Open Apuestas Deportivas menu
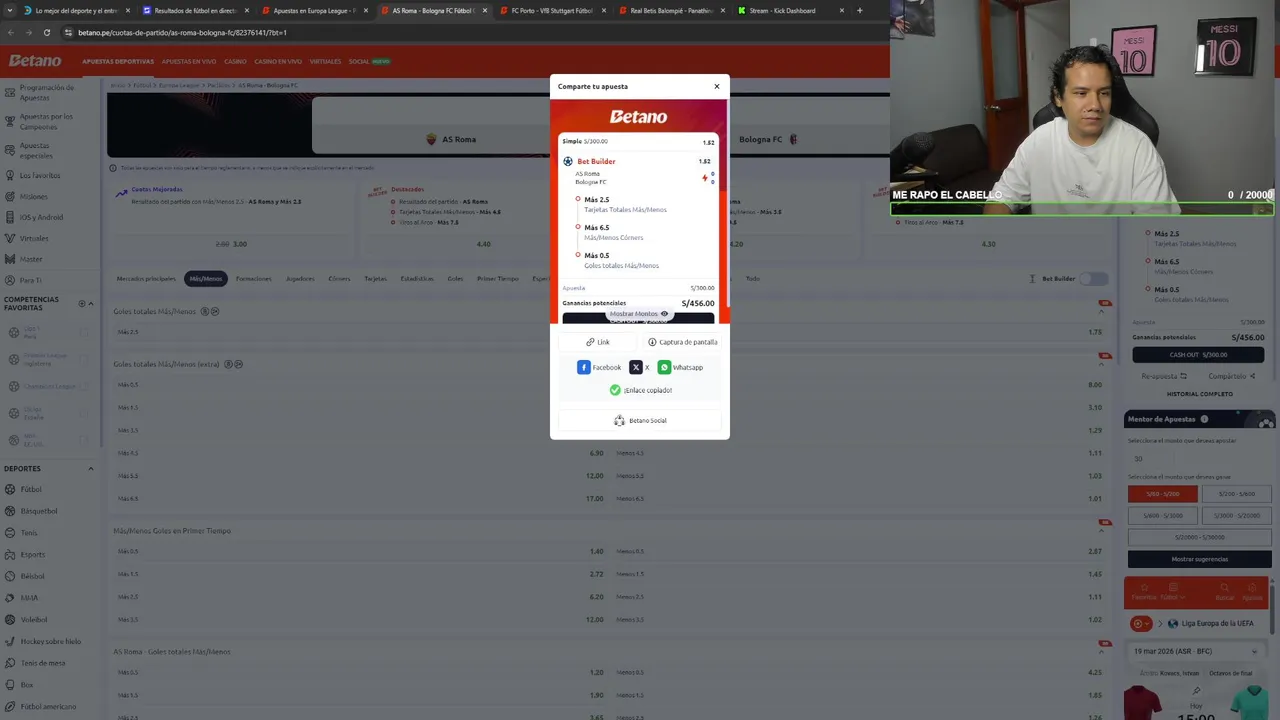The image size is (1280, 720). coord(118,61)
